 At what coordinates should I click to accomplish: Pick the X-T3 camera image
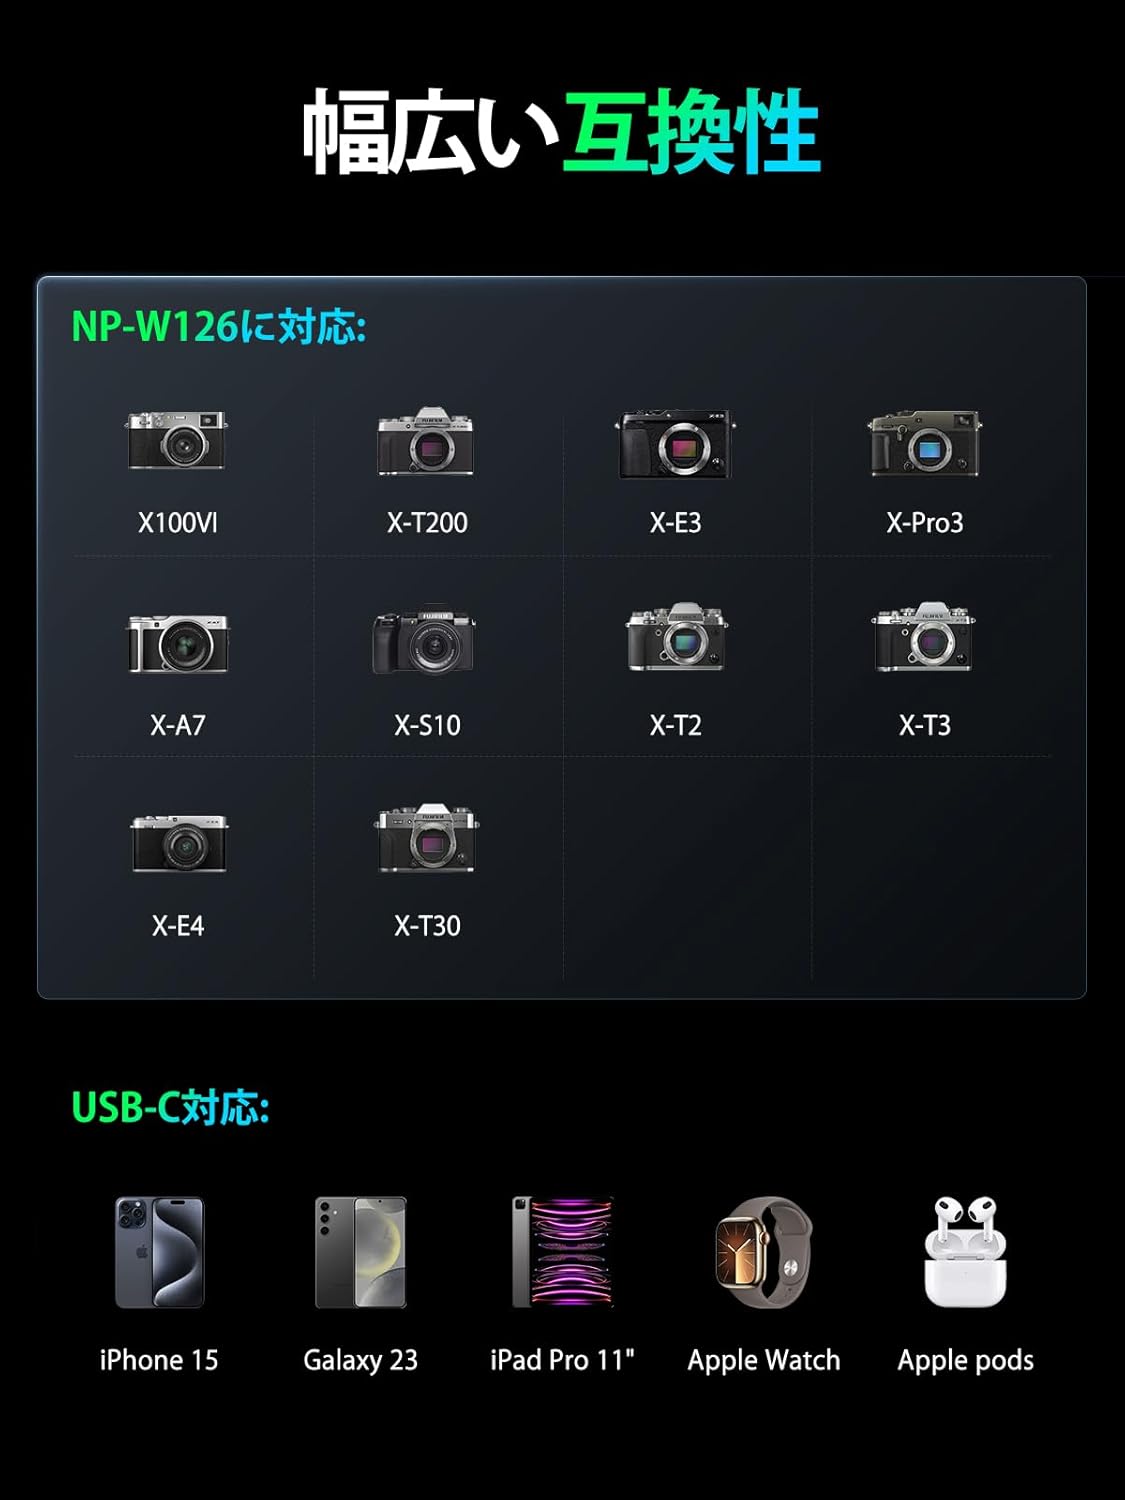(924, 637)
